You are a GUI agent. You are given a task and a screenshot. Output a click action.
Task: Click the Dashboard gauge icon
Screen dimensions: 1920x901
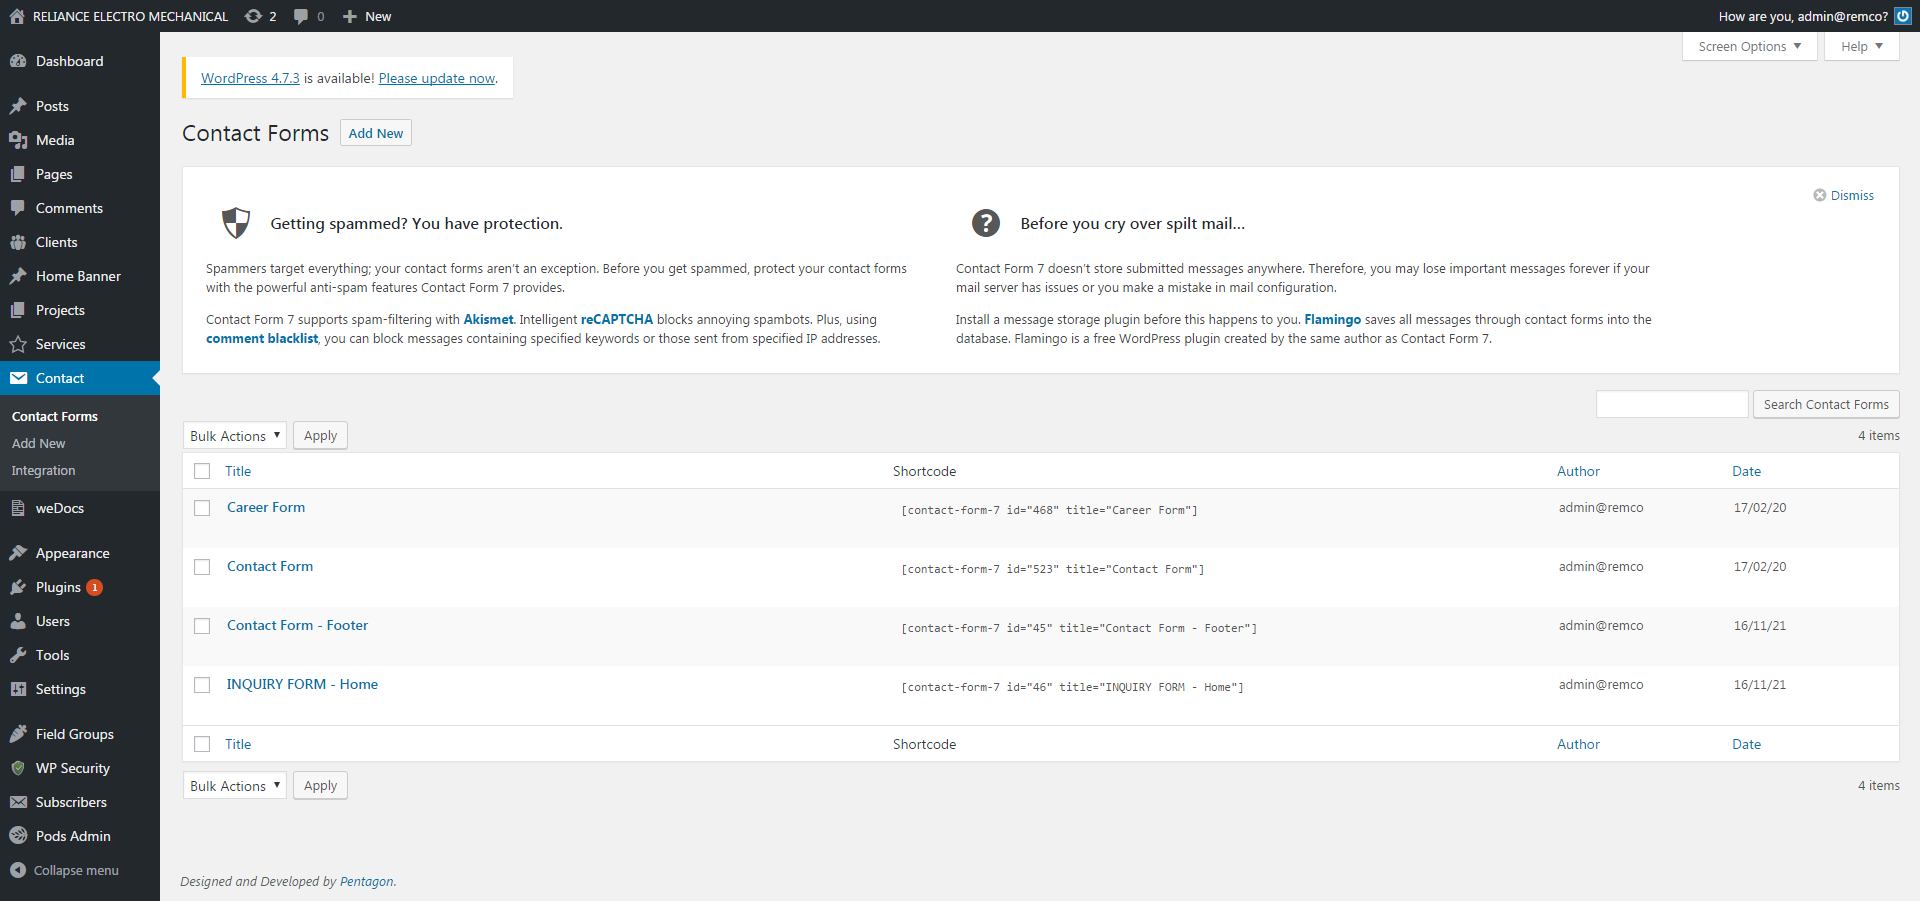click(x=18, y=61)
